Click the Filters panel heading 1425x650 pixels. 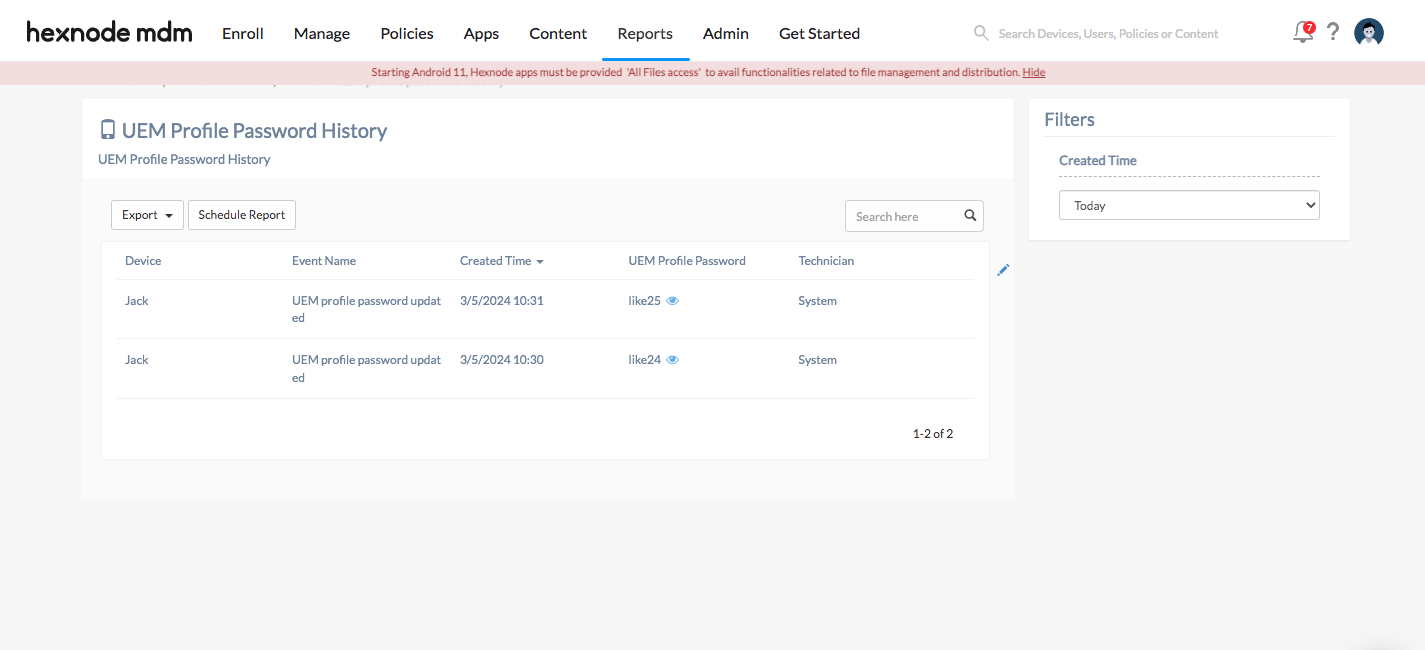pyautogui.click(x=1069, y=119)
